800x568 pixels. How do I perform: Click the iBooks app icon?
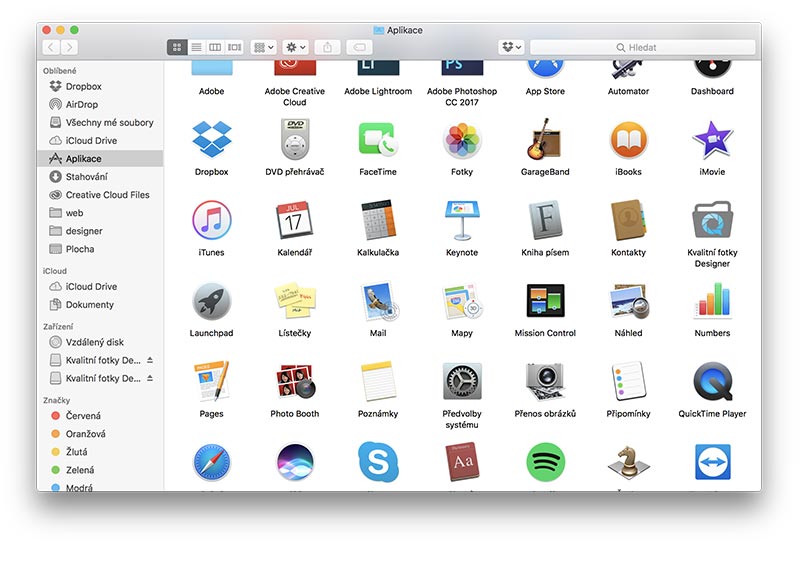coord(628,139)
